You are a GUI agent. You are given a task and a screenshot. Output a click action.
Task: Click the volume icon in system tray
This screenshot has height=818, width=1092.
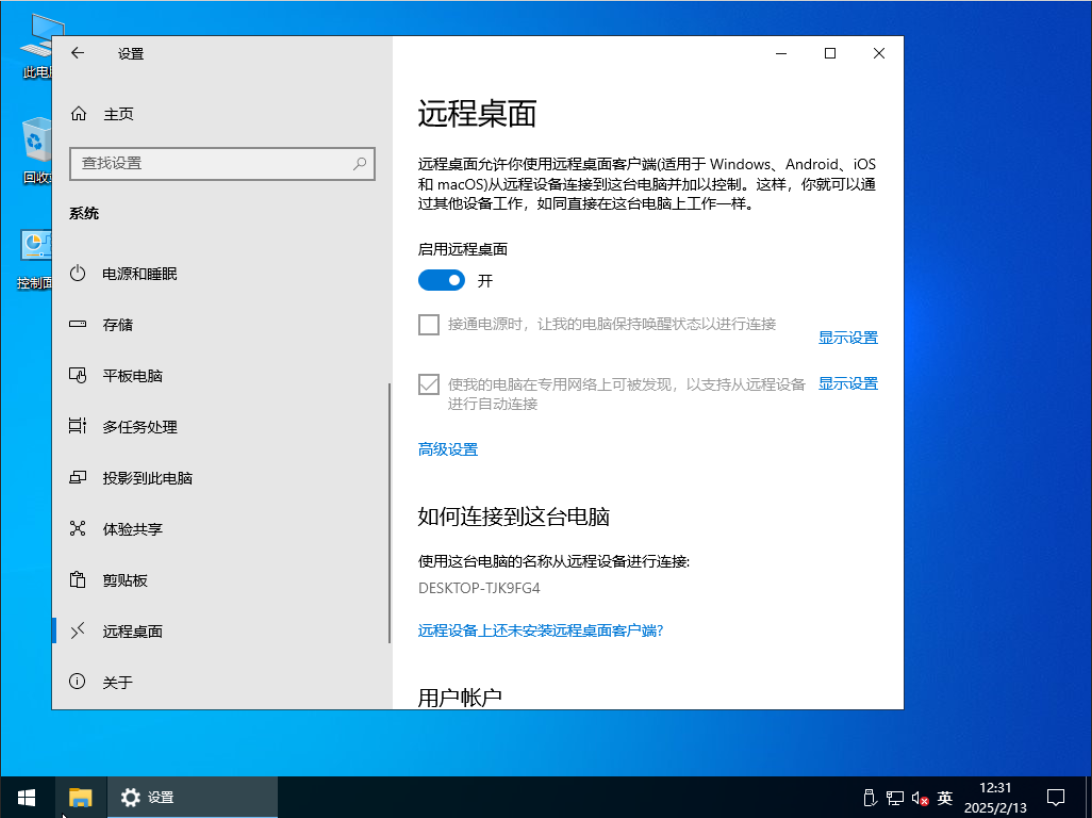tap(920, 798)
